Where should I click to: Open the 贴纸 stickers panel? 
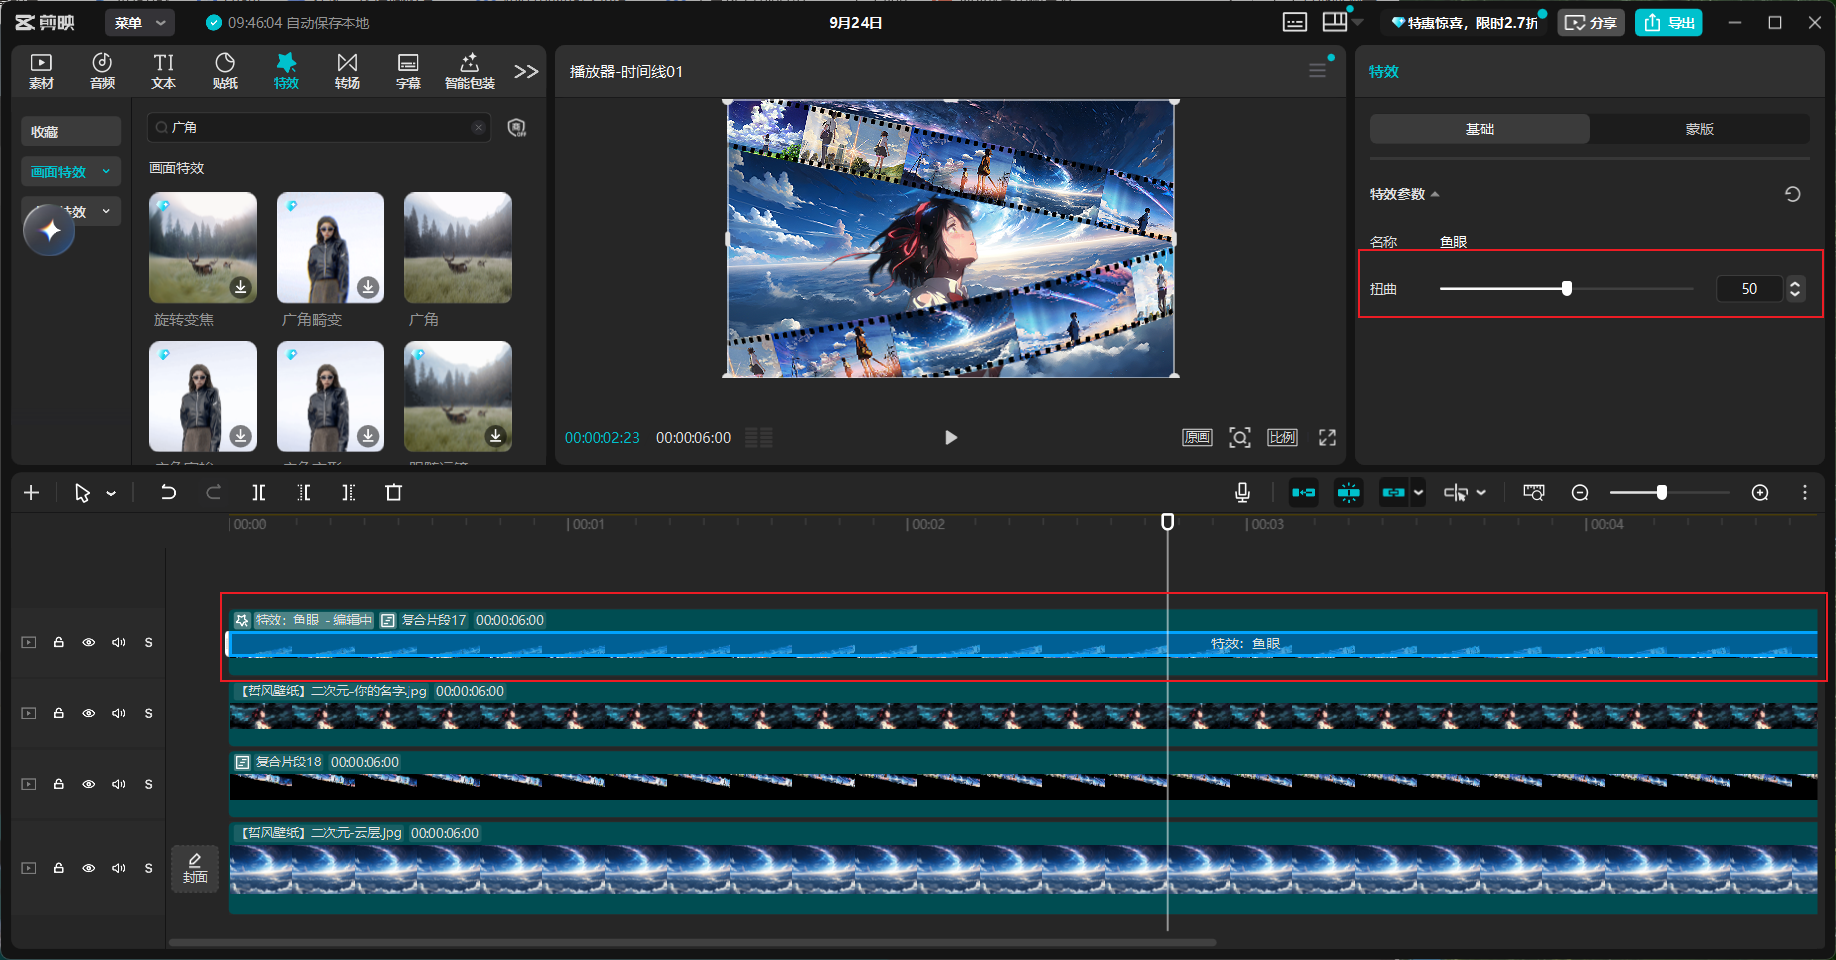(225, 71)
